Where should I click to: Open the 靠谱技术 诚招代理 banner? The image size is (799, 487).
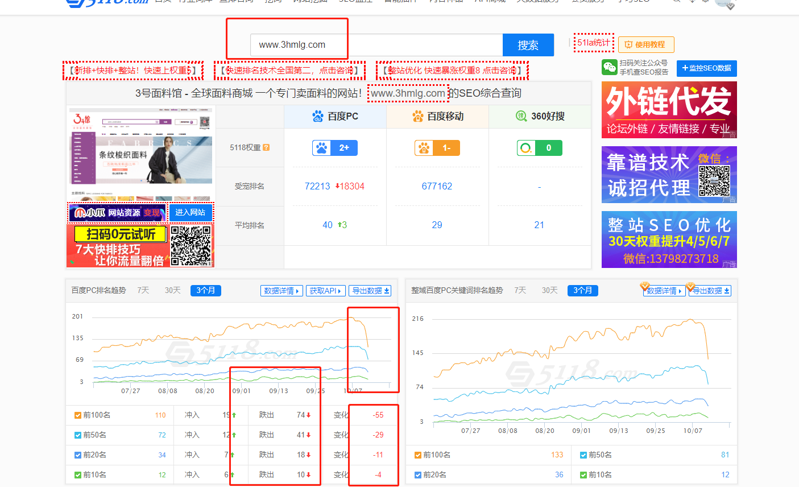[x=669, y=175]
